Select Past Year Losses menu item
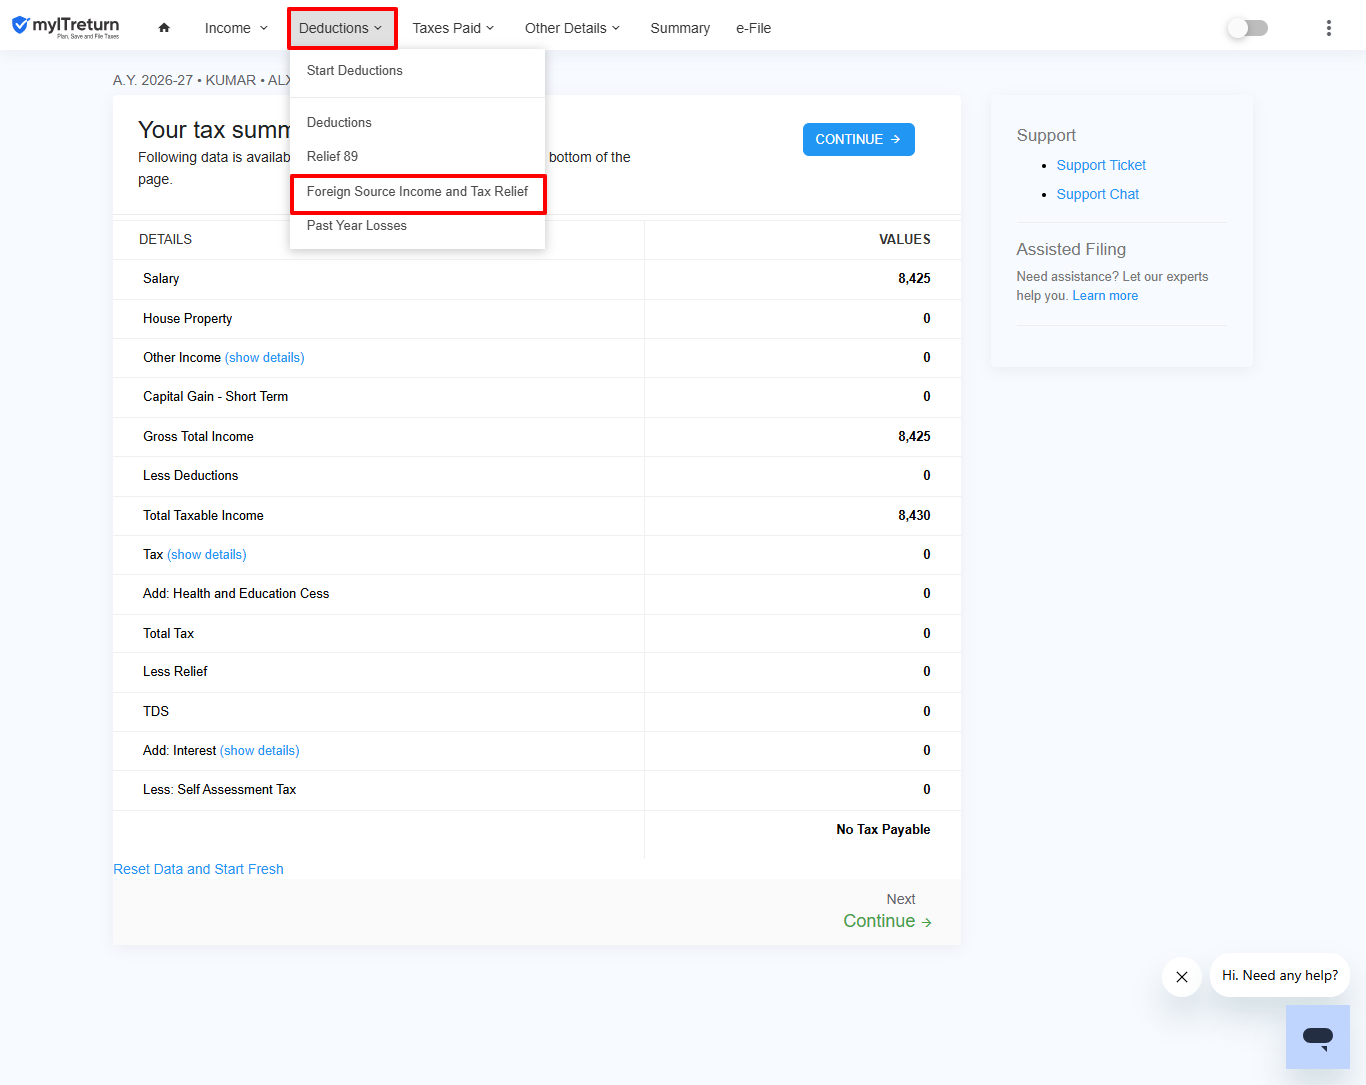The width and height of the screenshot is (1366, 1085). click(x=357, y=226)
